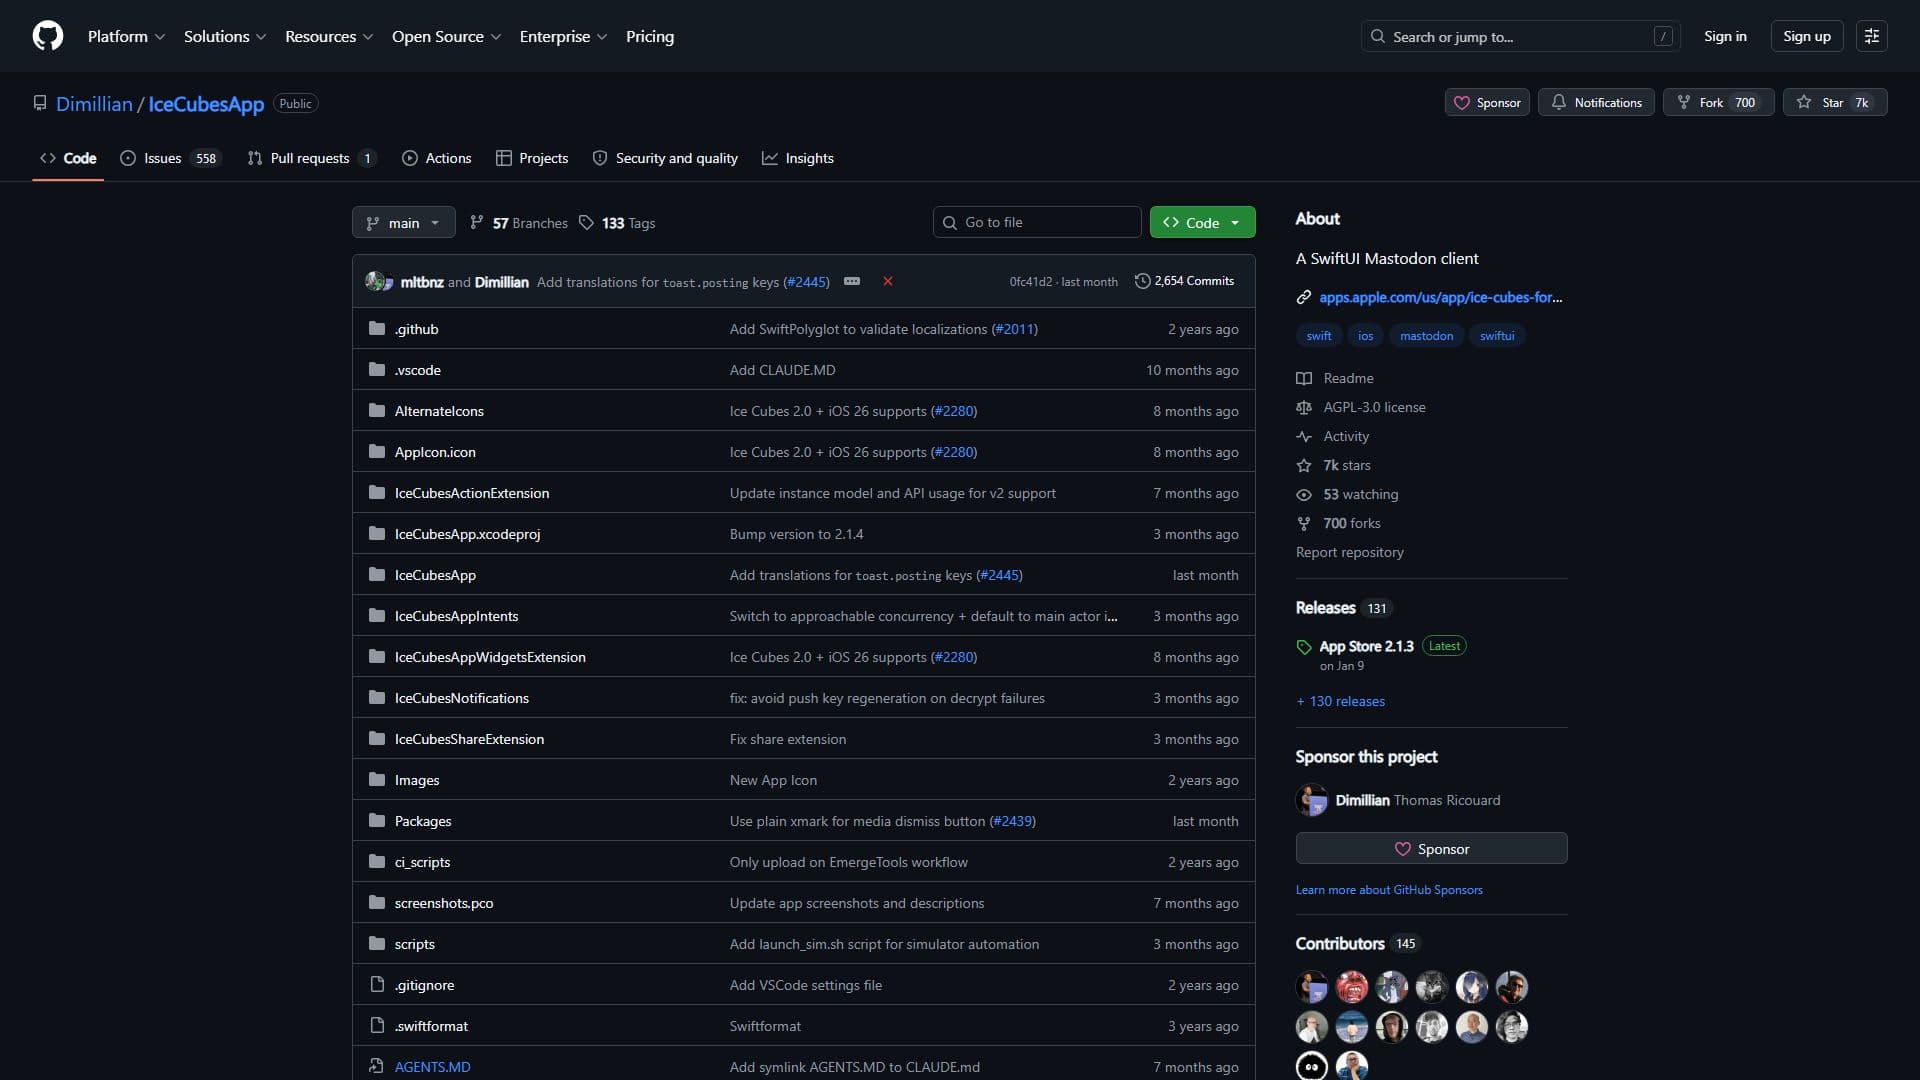The image size is (1920, 1080).
Task: Open the GitHub homepage logo
Action: click(x=48, y=36)
